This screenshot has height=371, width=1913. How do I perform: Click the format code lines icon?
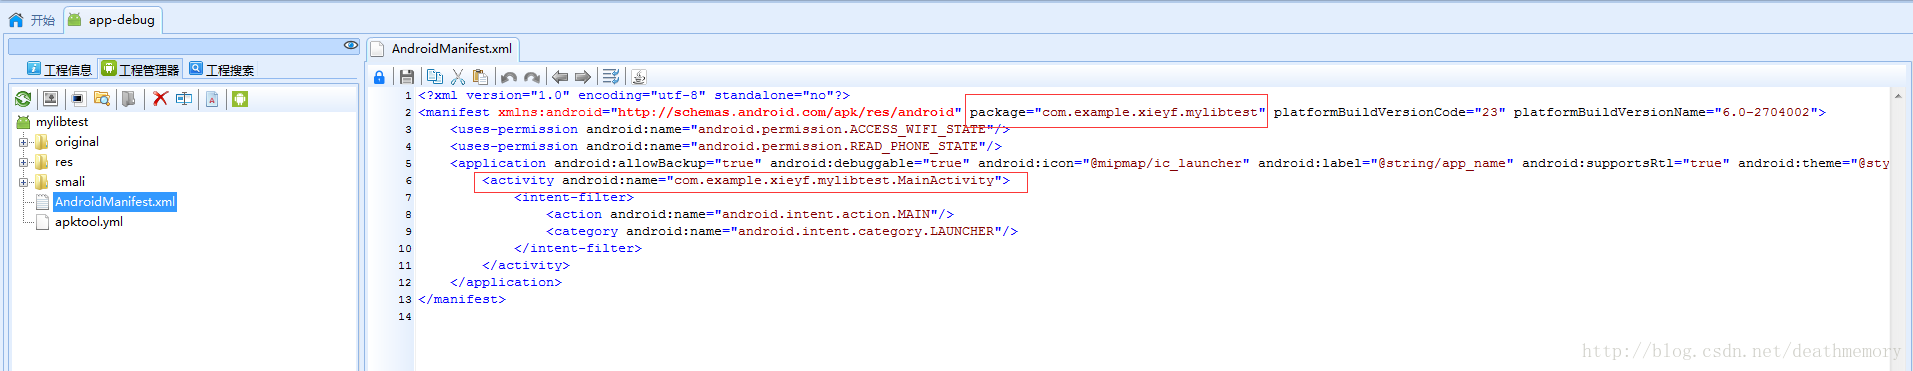(611, 77)
